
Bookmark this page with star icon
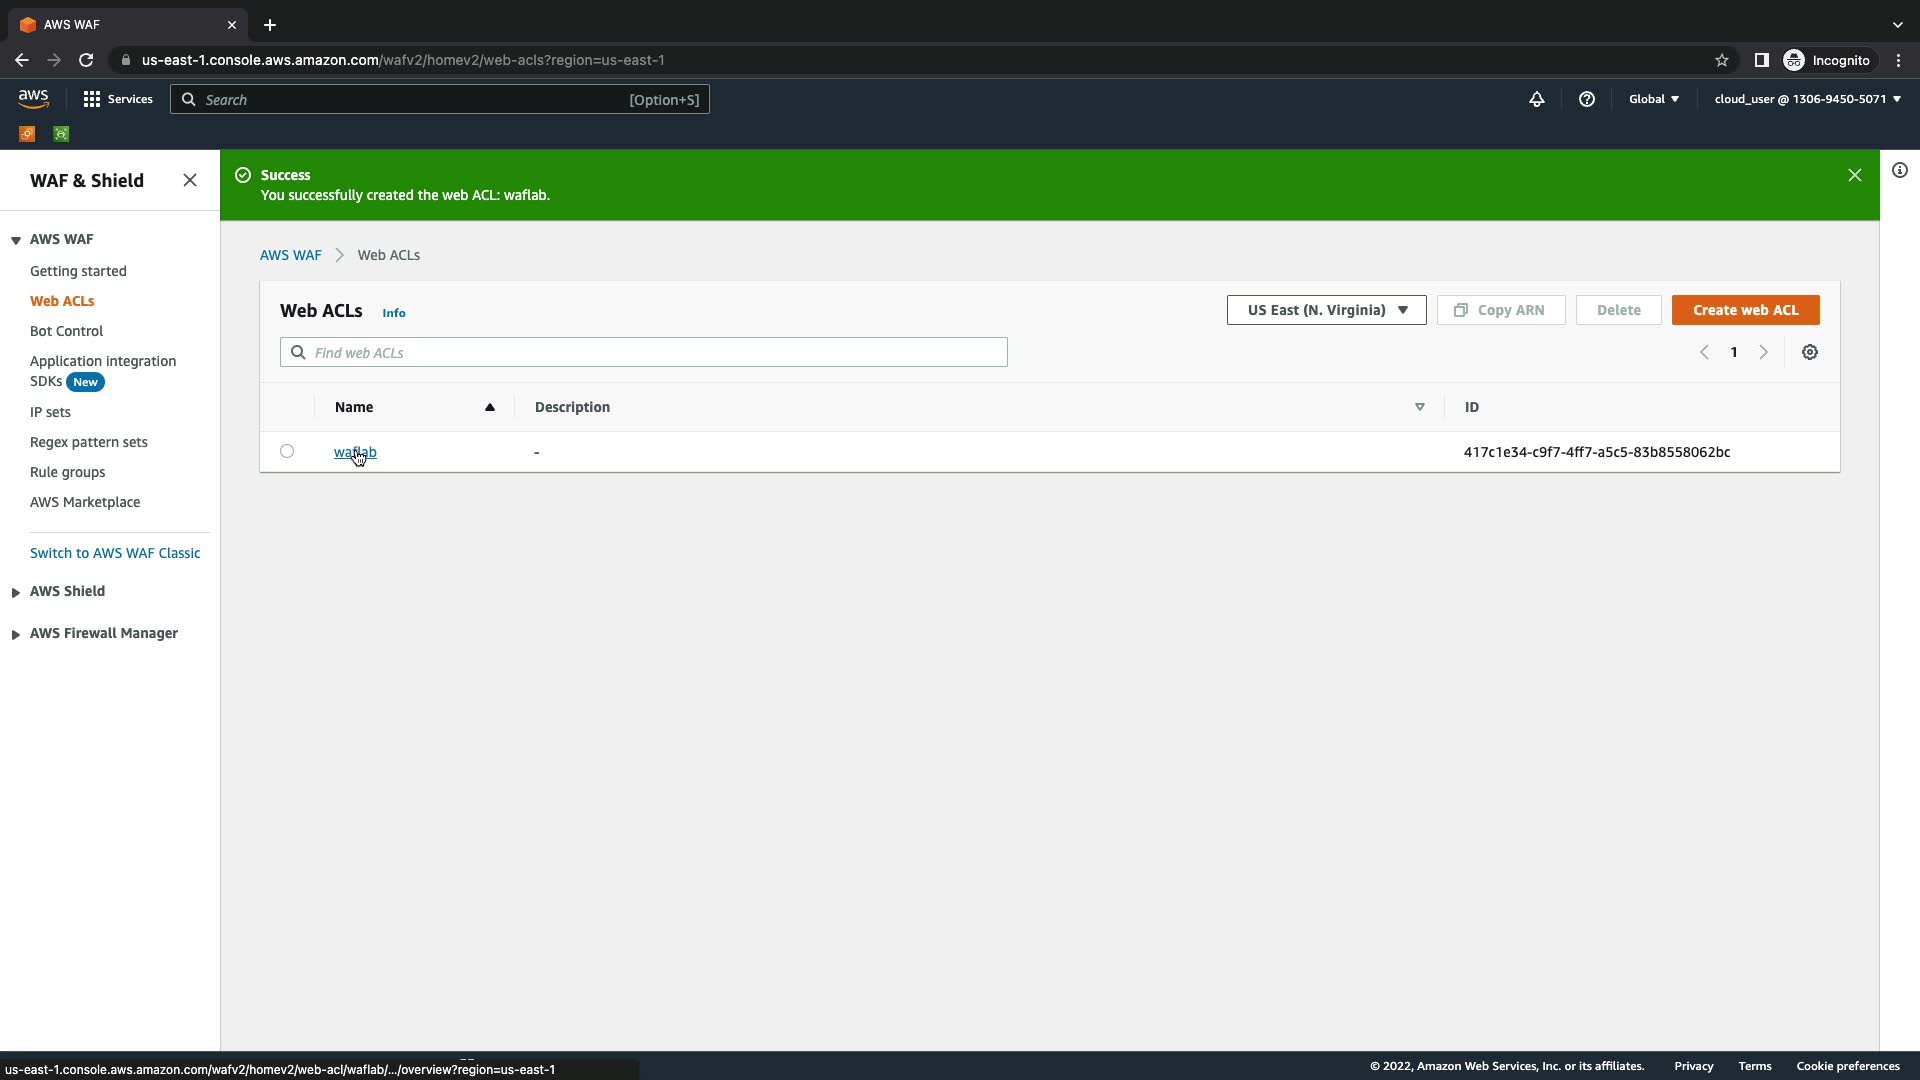[x=1722, y=60]
